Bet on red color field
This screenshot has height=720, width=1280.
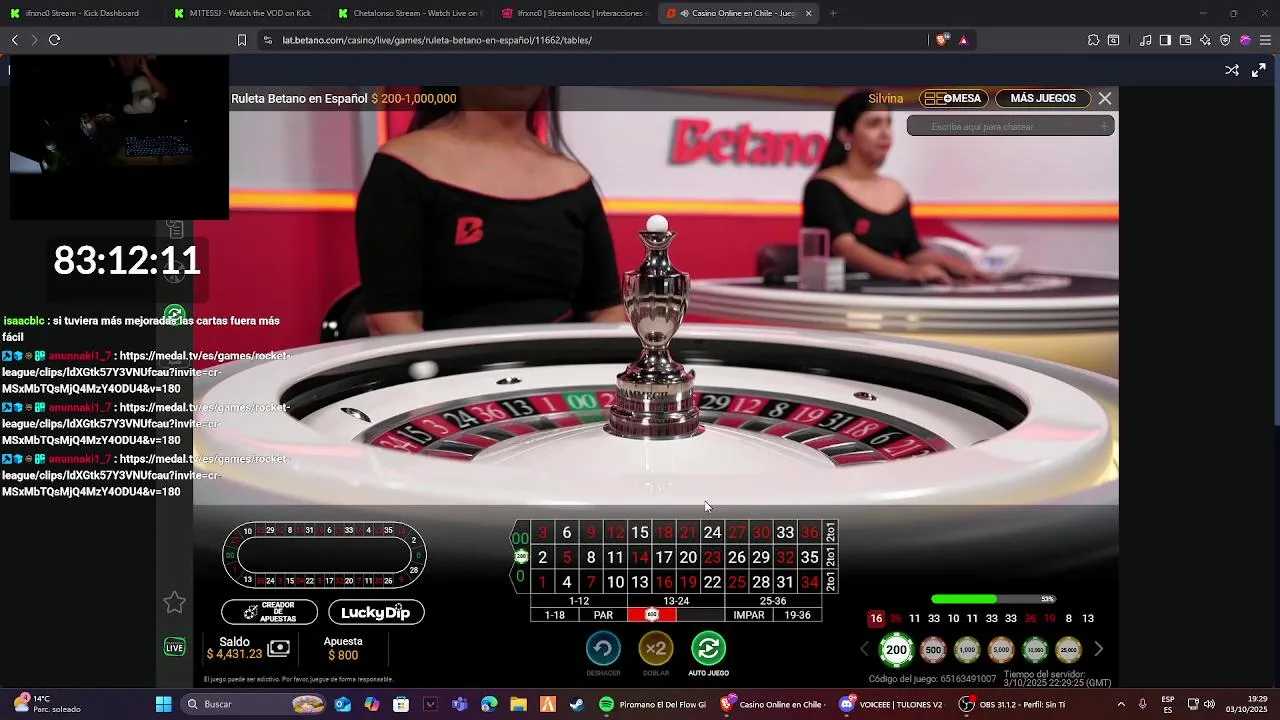[x=652, y=615]
